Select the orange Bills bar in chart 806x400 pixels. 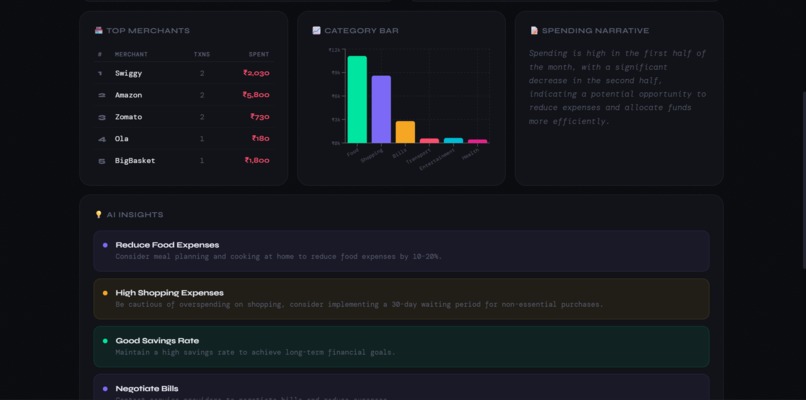[405, 132]
